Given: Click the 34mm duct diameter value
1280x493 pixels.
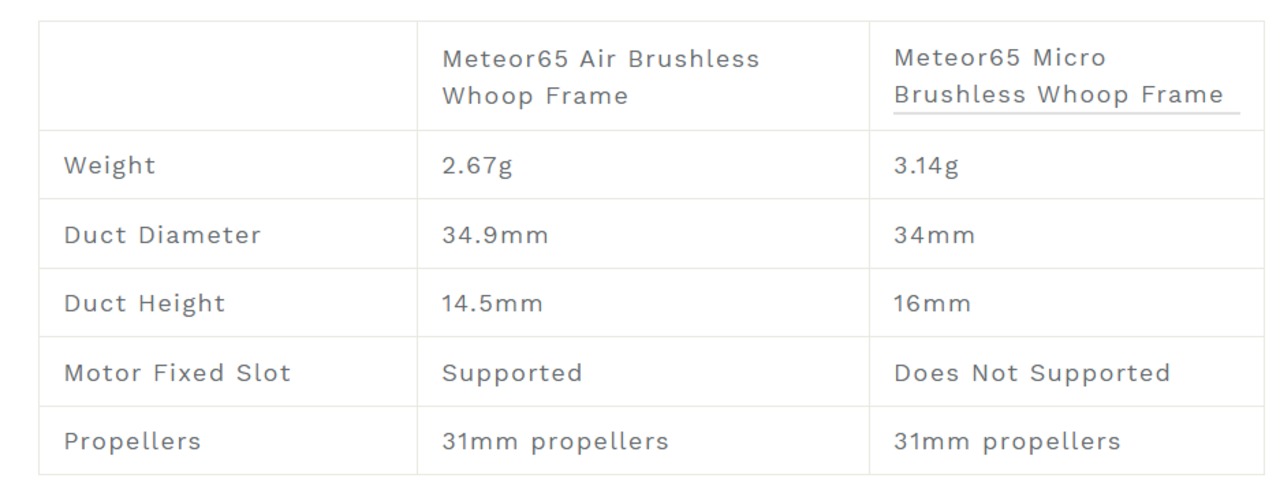Looking at the screenshot, I should point(934,235).
